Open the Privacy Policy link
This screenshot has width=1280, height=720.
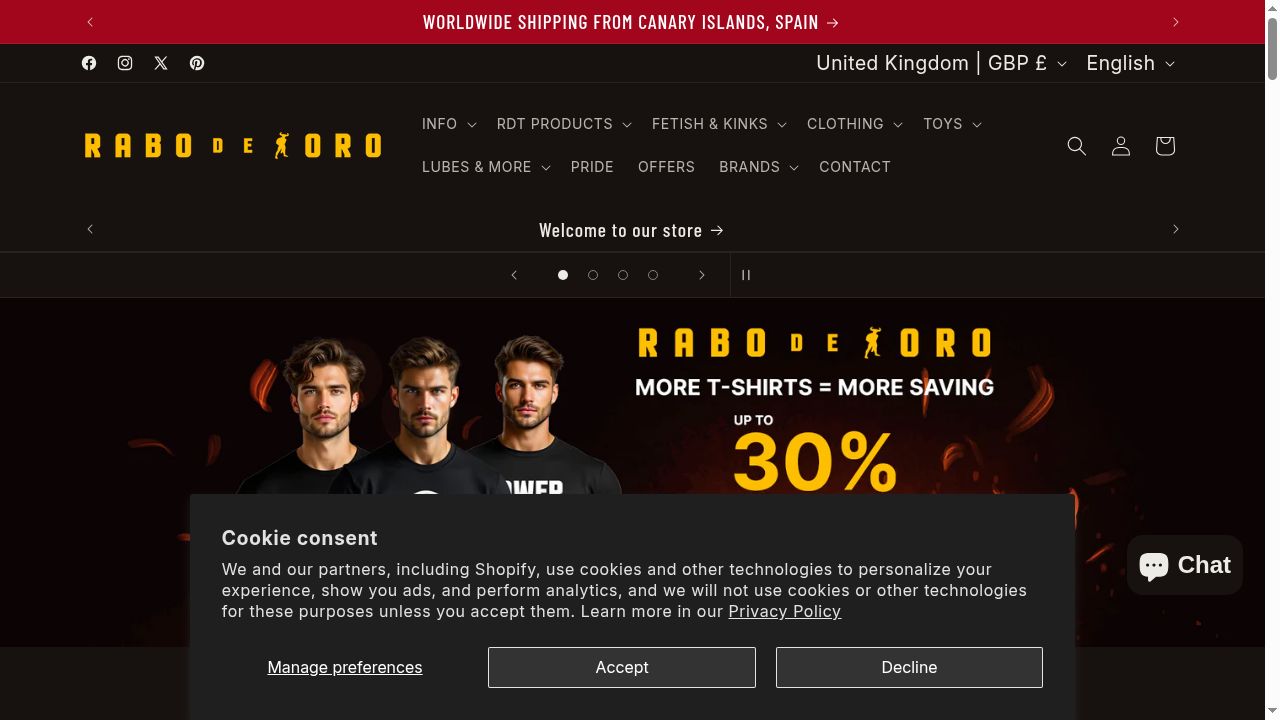785,611
